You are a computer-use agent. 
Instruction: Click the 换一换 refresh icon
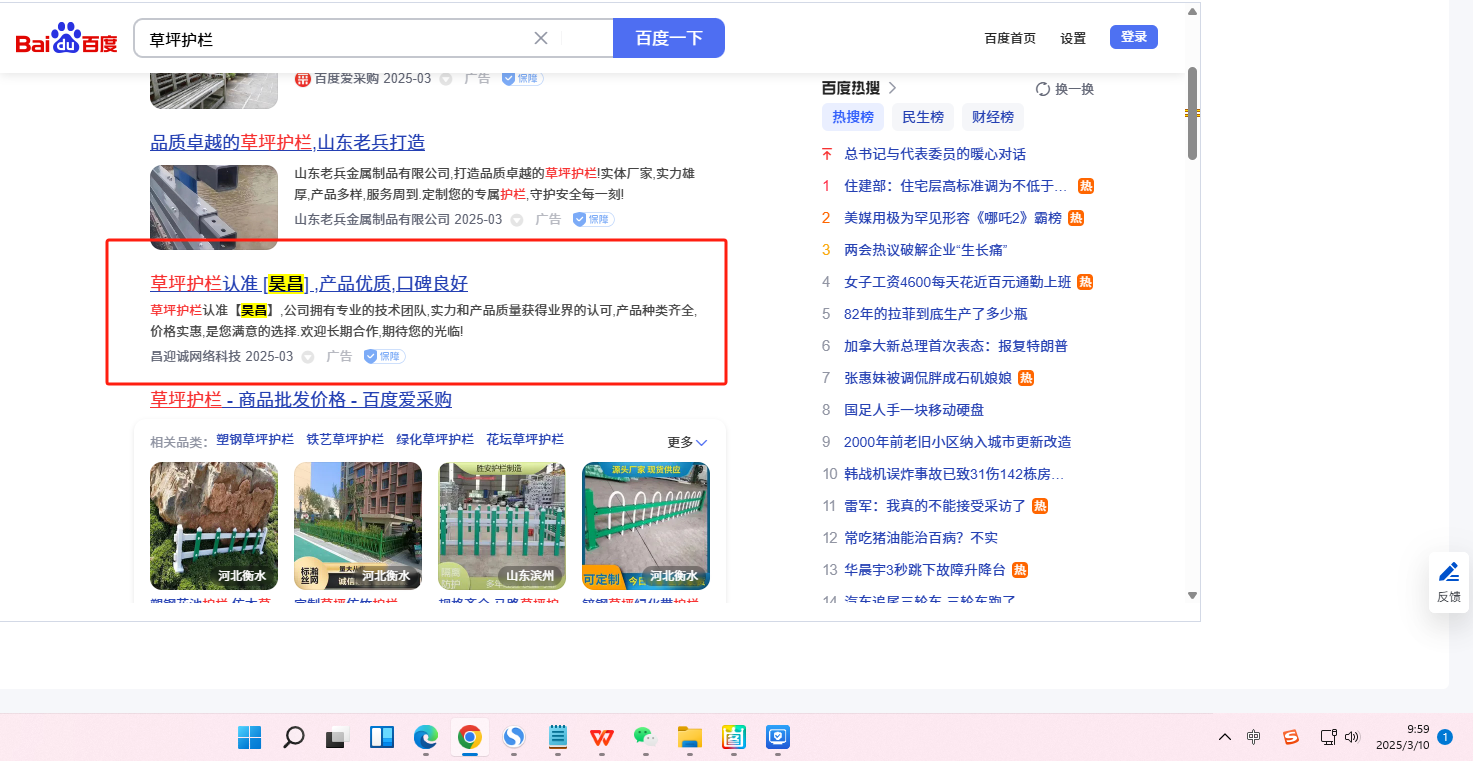(1042, 89)
